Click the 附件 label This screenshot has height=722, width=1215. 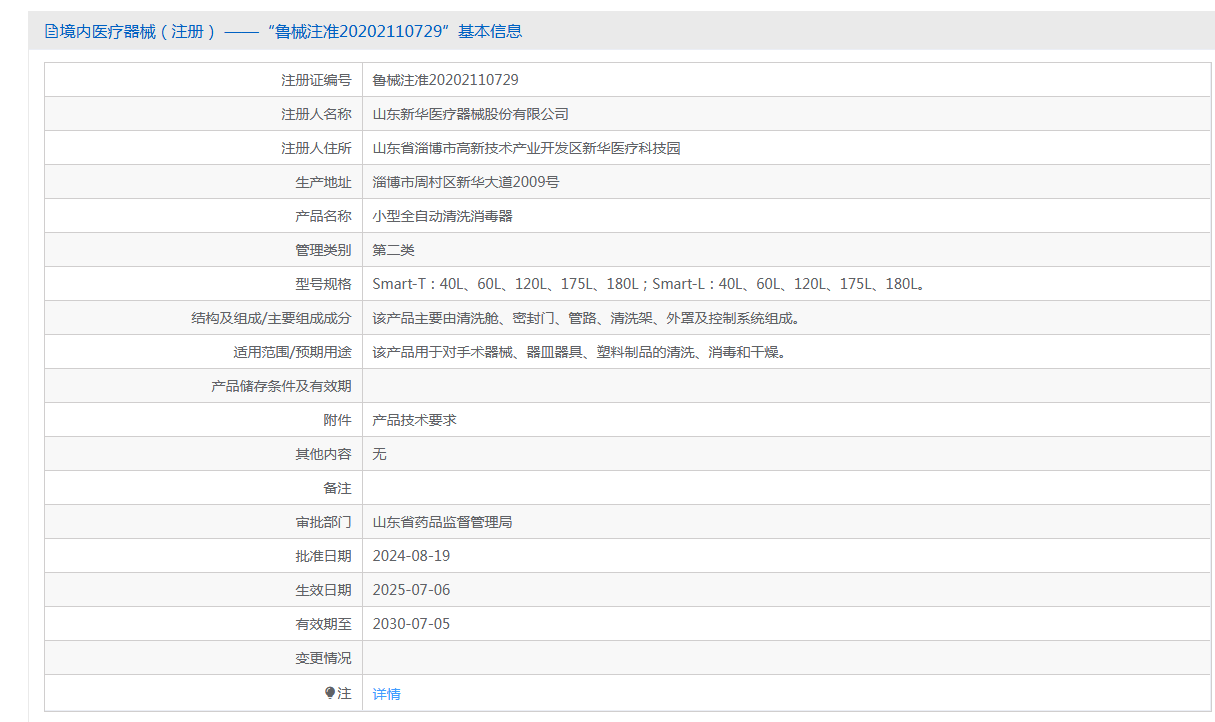(337, 420)
